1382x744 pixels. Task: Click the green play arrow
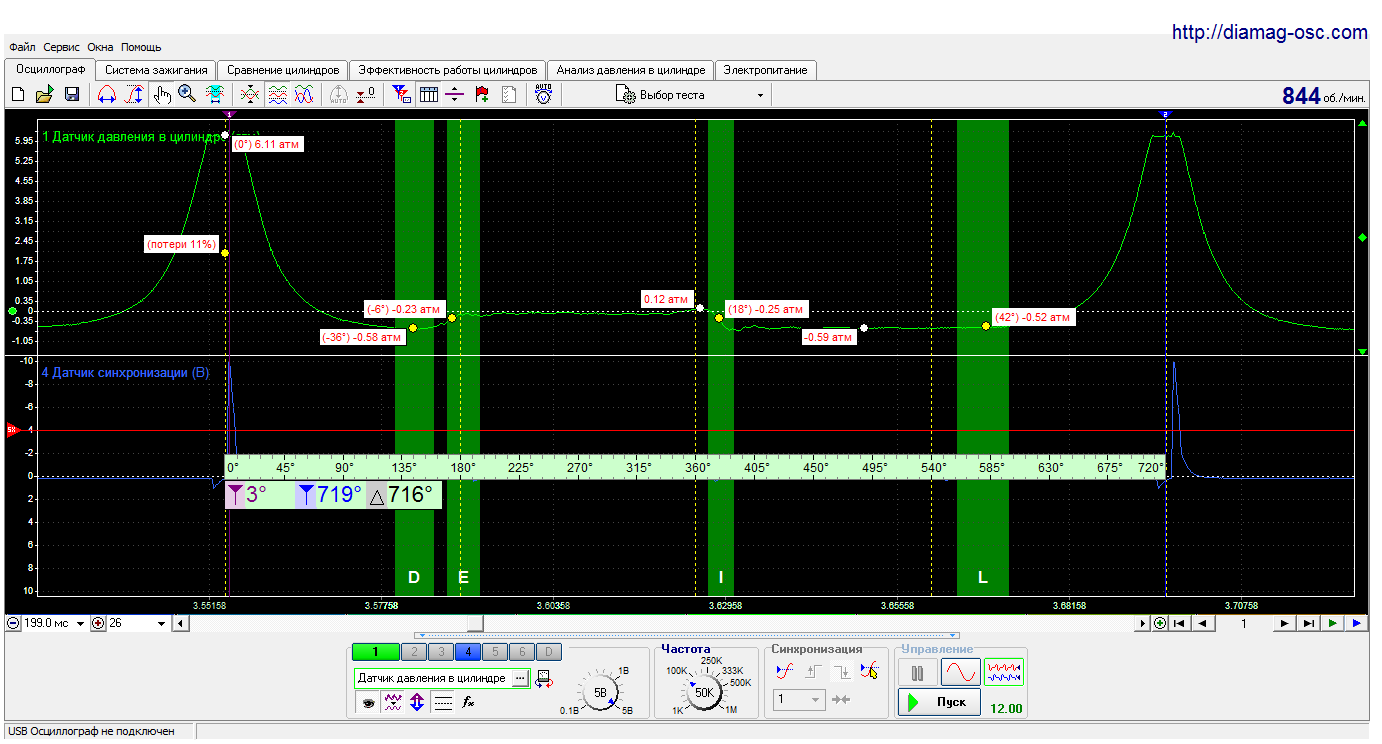click(1332, 623)
